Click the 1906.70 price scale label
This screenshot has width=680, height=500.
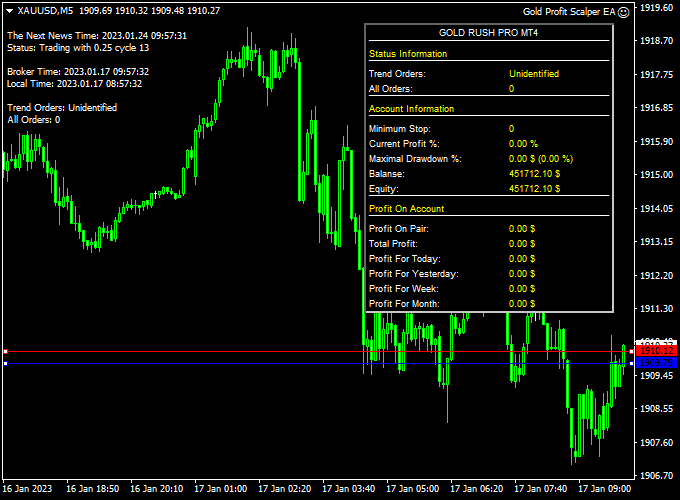pos(657,476)
